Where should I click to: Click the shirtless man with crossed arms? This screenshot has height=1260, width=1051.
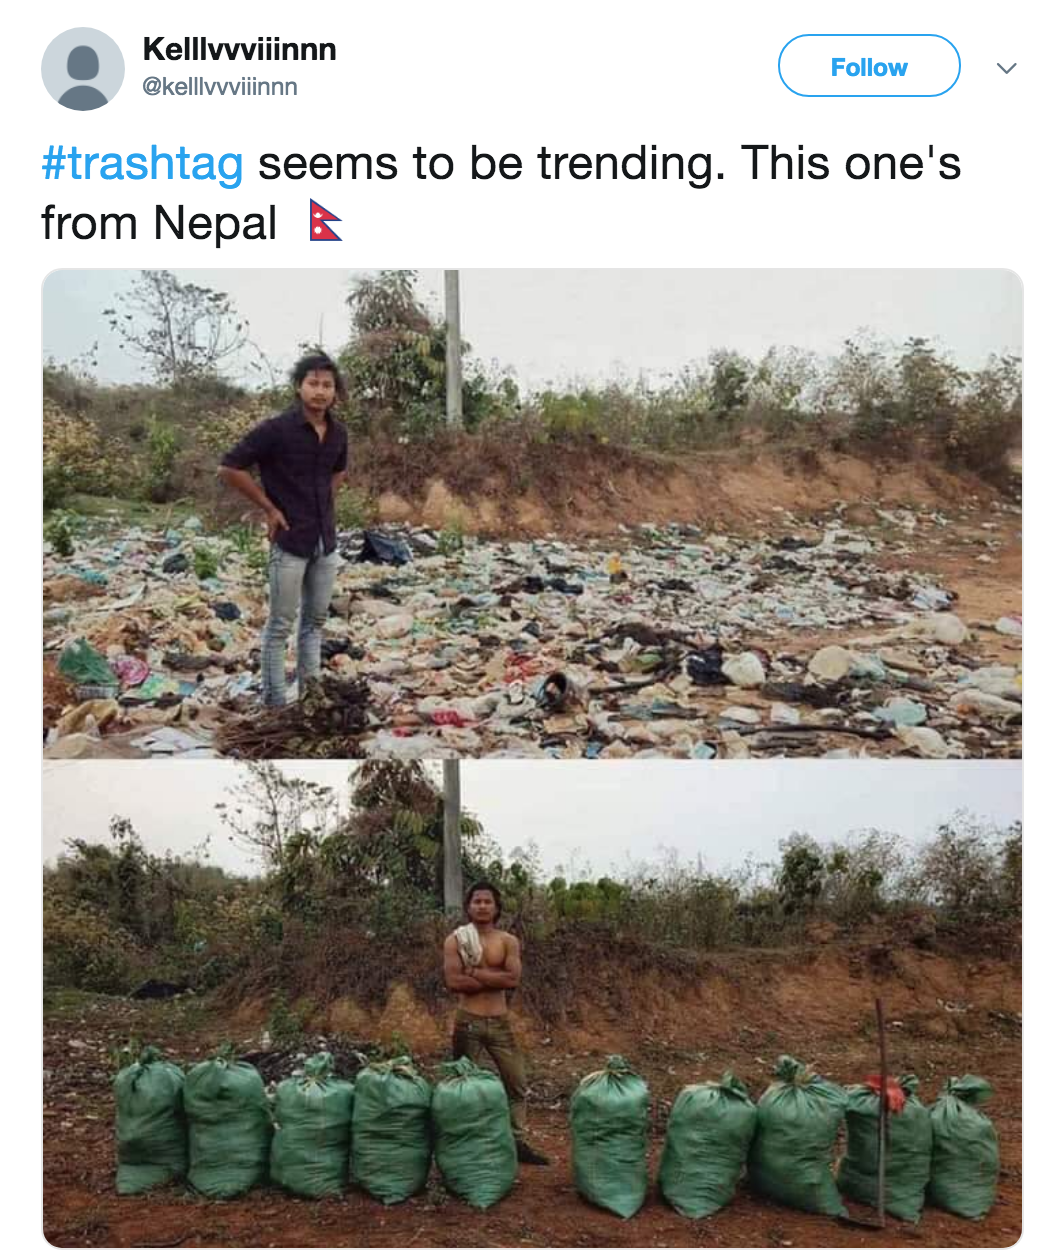coord(485,990)
